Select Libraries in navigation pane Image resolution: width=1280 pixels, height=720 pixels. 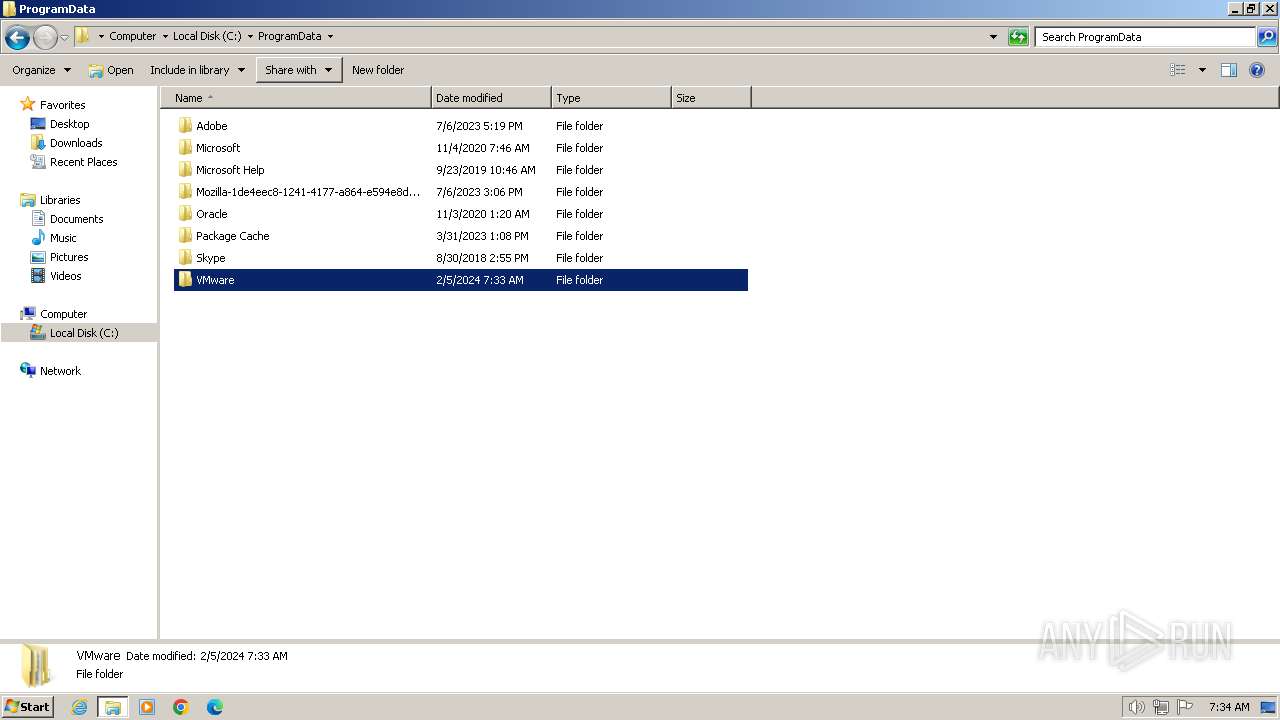point(60,200)
